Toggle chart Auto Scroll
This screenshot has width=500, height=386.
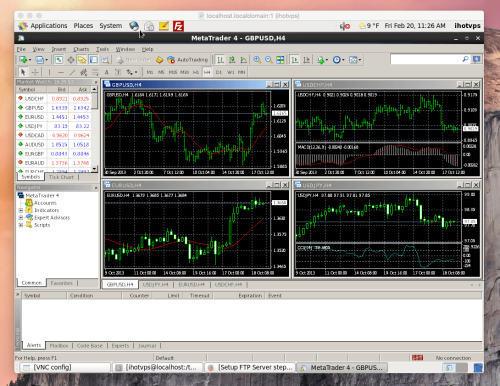(295, 60)
